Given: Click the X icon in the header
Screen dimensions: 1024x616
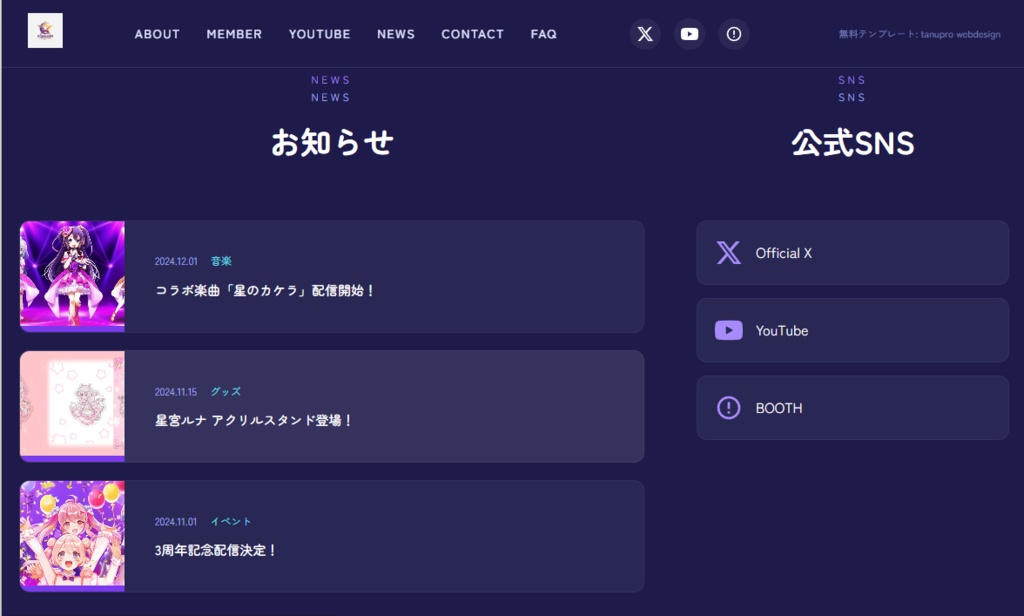Looking at the screenshot, I should (644, 33).
